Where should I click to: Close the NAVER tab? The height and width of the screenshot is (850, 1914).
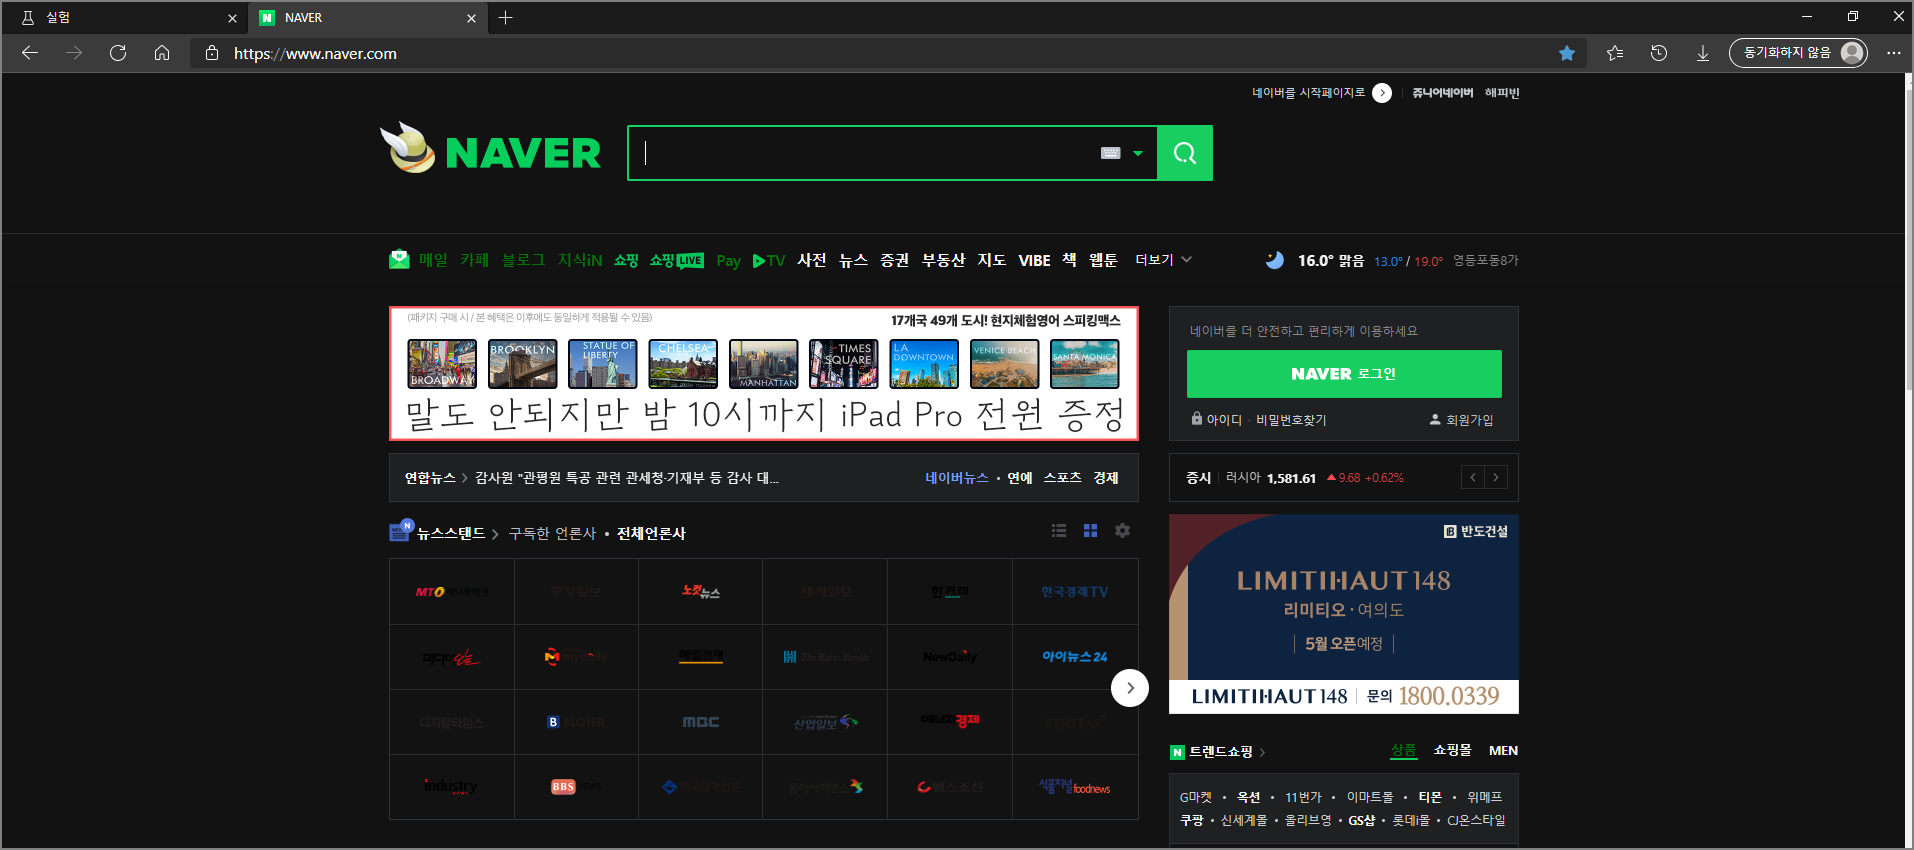(471, 18)
